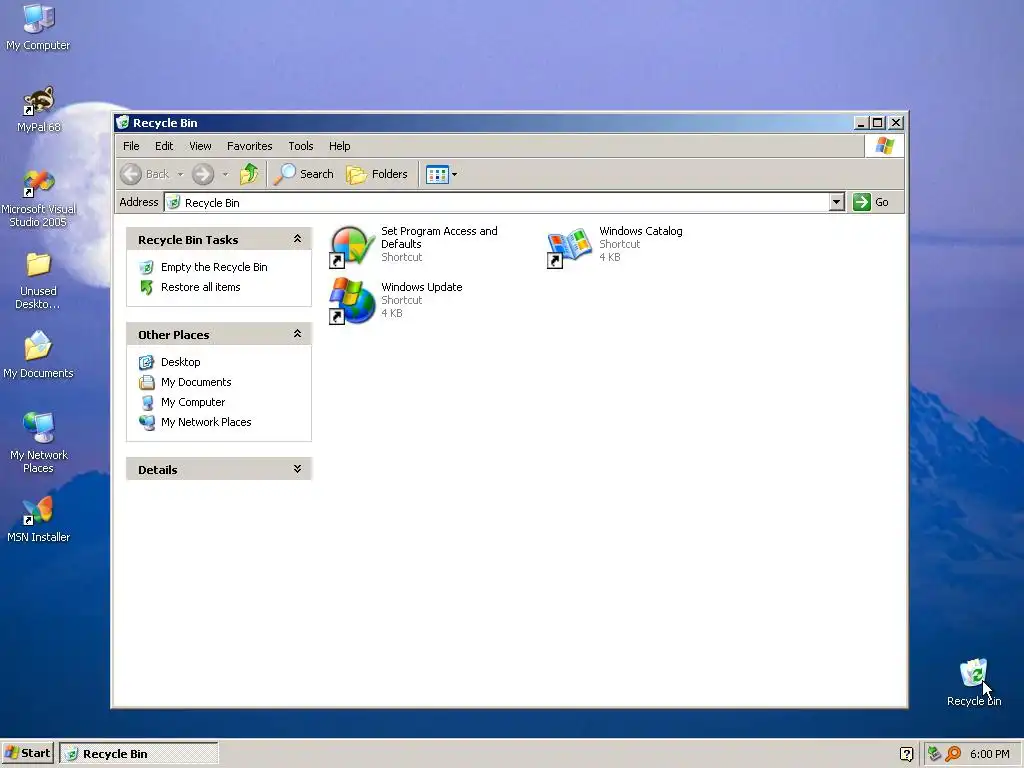This screenshot has width=1024, height=768.
Task: Click the Back arrow toolbar button
Action: coord(145,174)
